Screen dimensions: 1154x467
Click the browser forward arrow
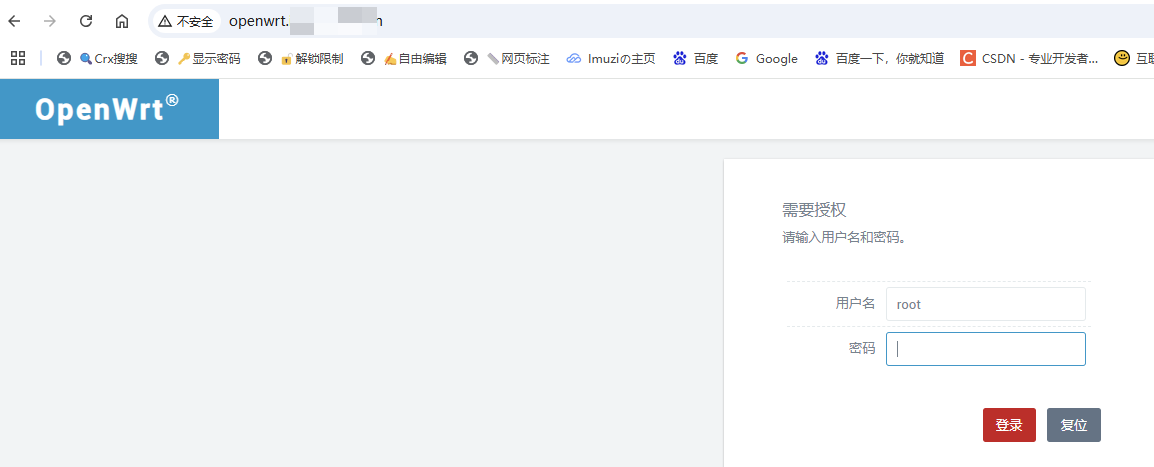[50, 21]
